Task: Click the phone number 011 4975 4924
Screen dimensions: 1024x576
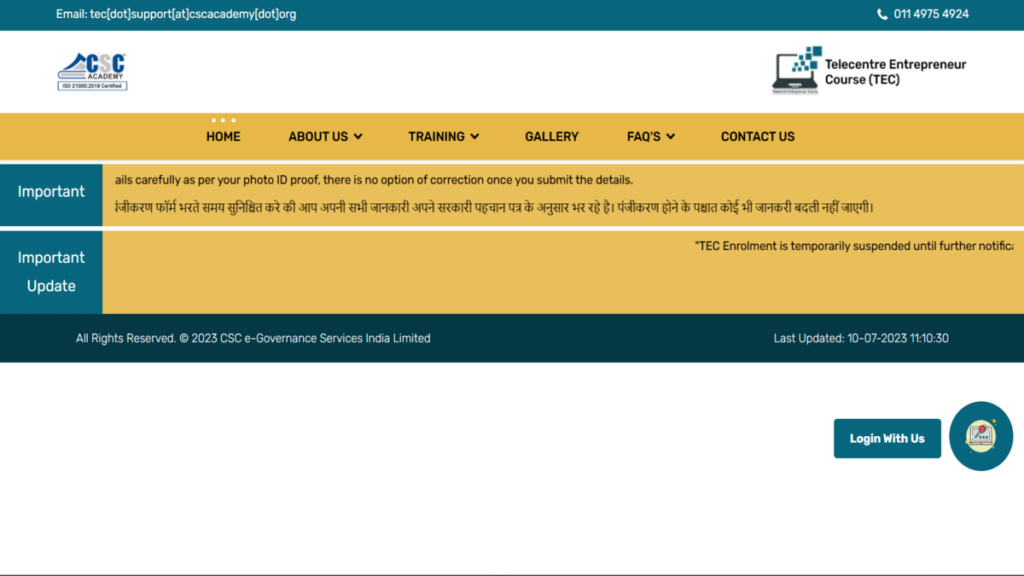Action: pos(931,14)
